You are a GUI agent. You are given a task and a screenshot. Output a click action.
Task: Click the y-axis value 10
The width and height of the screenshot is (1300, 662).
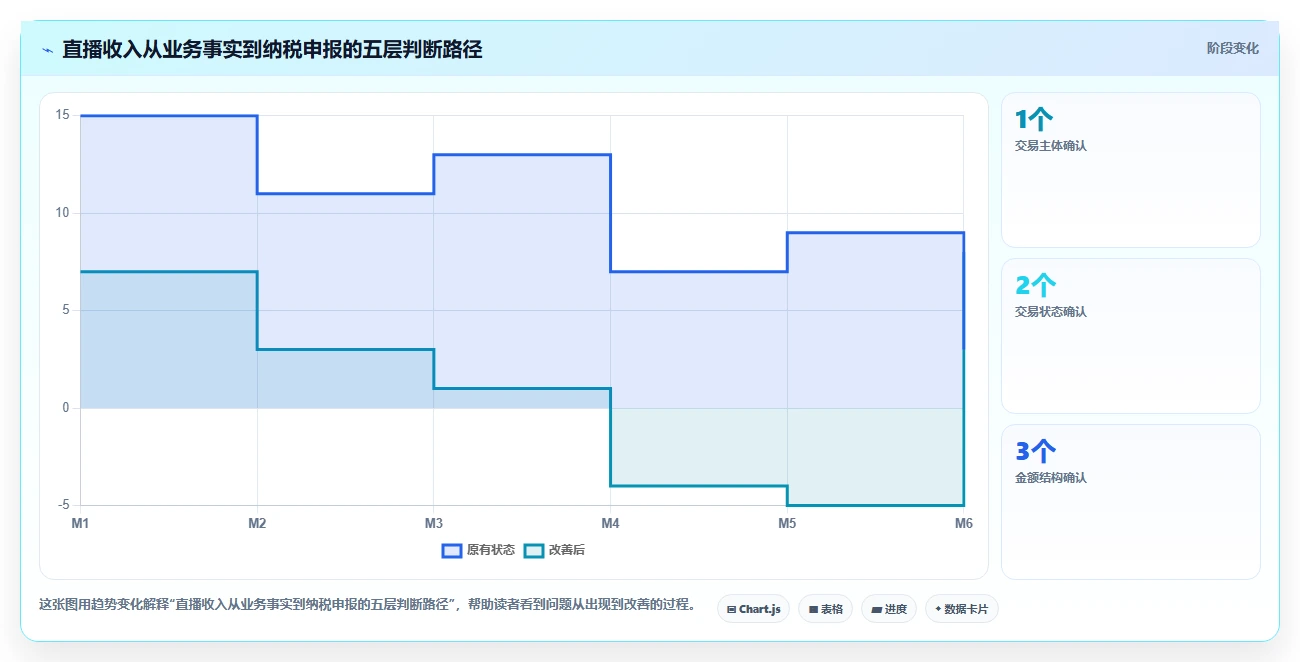point(62,213)
